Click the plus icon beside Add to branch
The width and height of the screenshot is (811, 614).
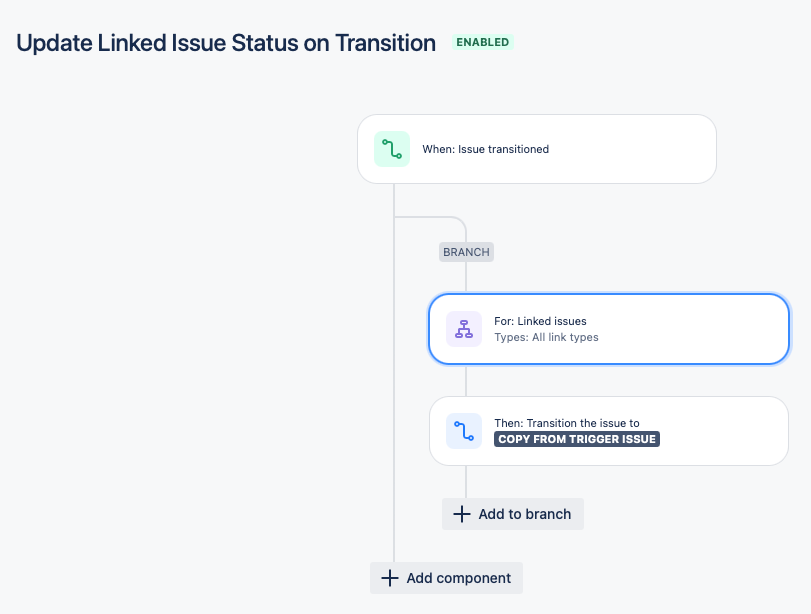[461, 514]
